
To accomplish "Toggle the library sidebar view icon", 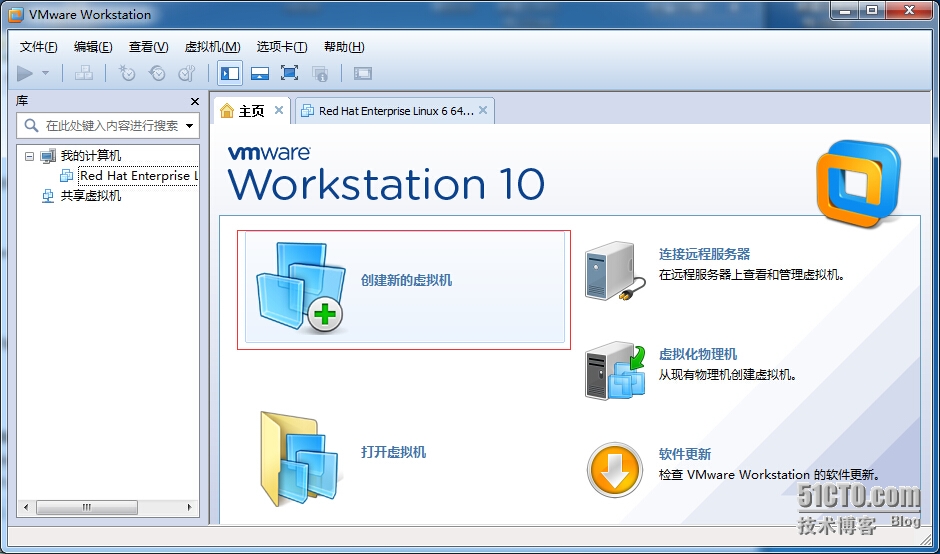I will tap(230, 73).
